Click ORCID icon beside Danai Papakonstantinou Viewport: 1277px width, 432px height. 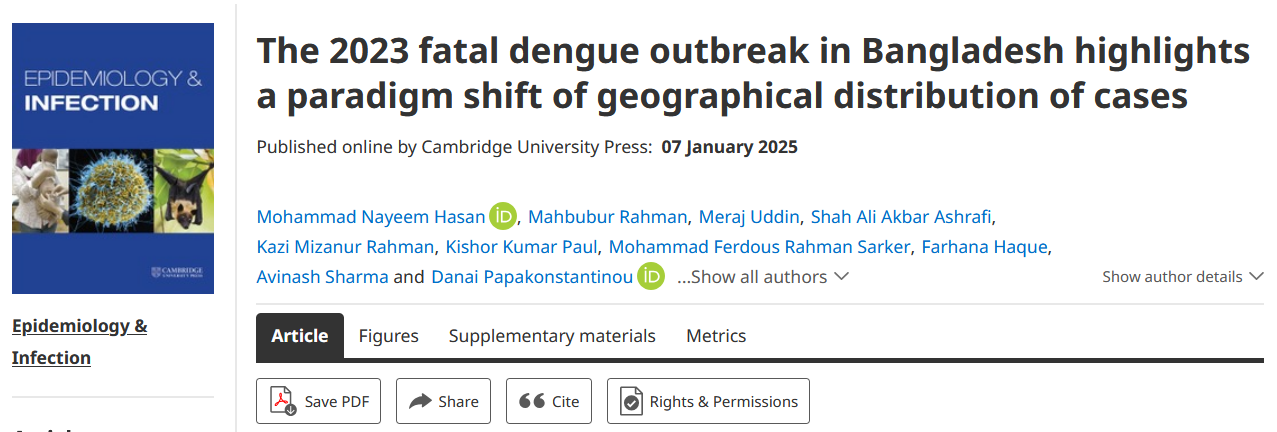tap(651, 276)
